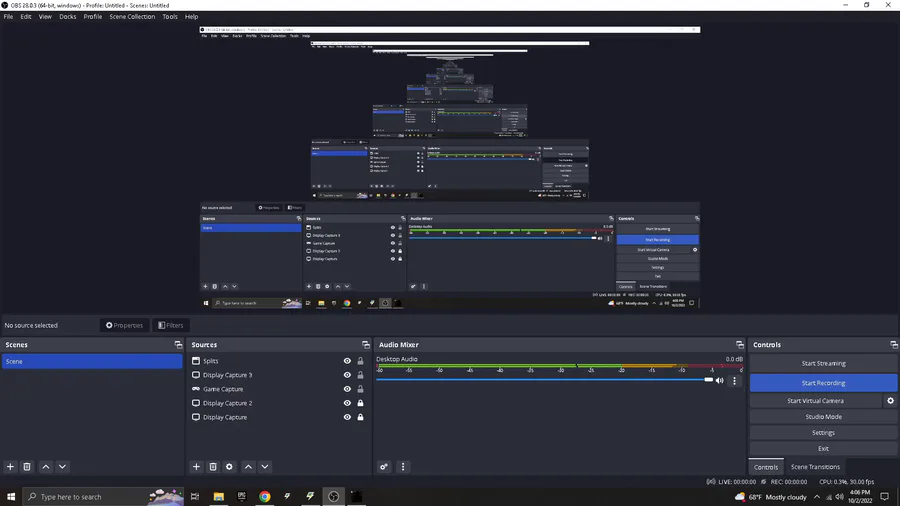The image size is (900, 506).
Task: Open Chrome from the taskbar
Action: pos(265,497)
